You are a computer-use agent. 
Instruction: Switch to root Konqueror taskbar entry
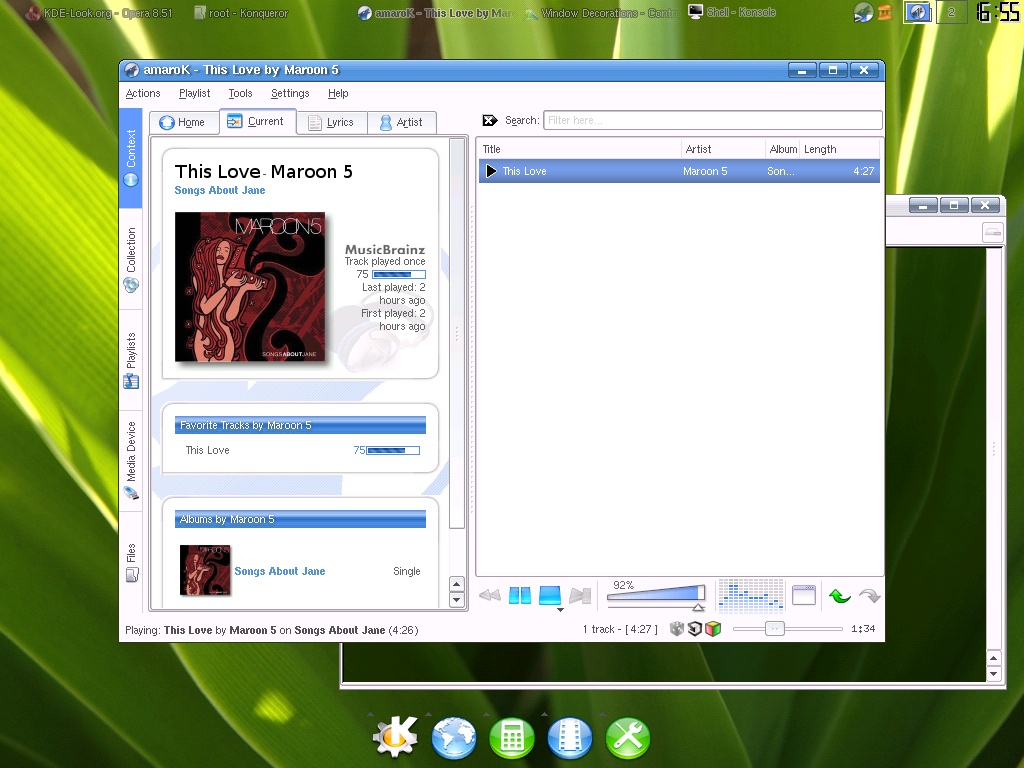point(240,13)
